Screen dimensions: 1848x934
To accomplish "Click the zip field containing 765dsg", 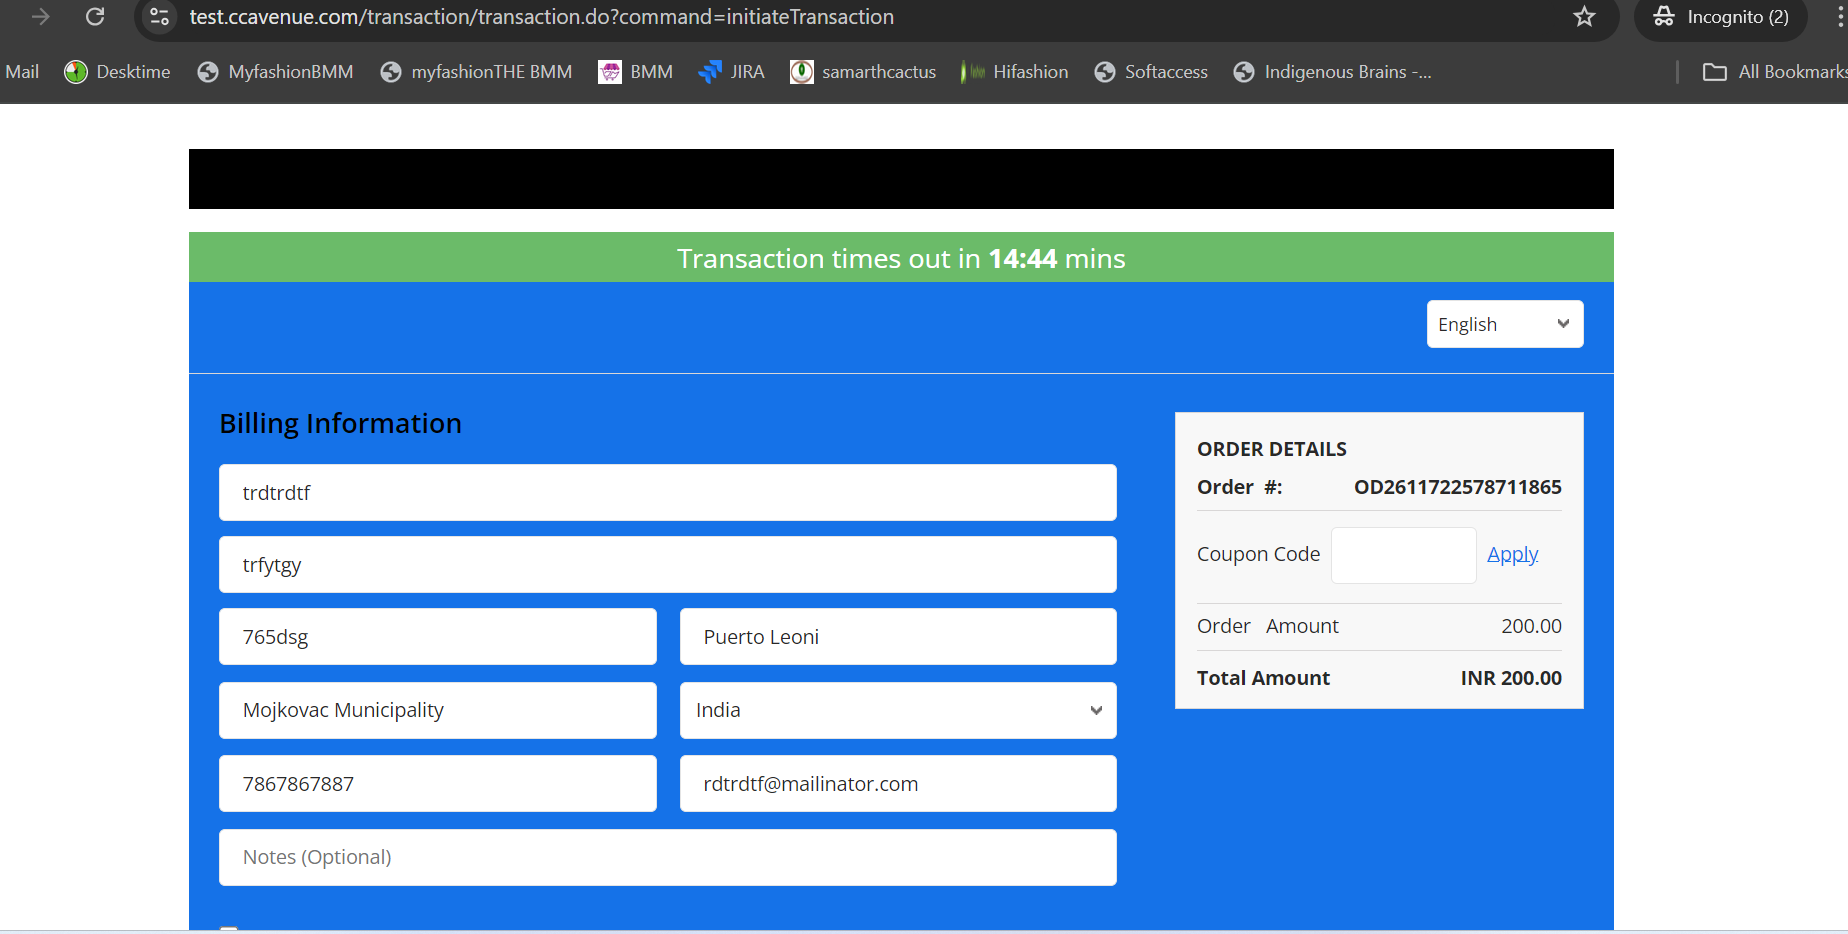I will click(x=438, y=636).
